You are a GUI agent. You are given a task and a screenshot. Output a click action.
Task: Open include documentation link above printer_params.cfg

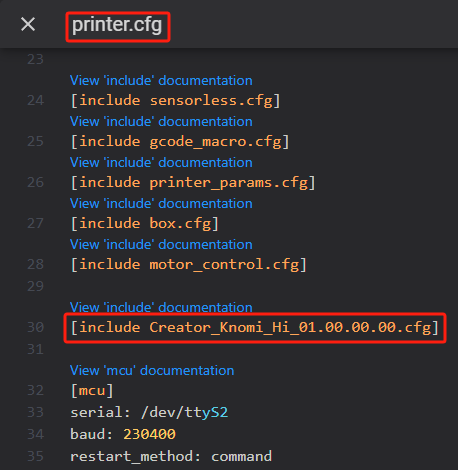(161, 162)
